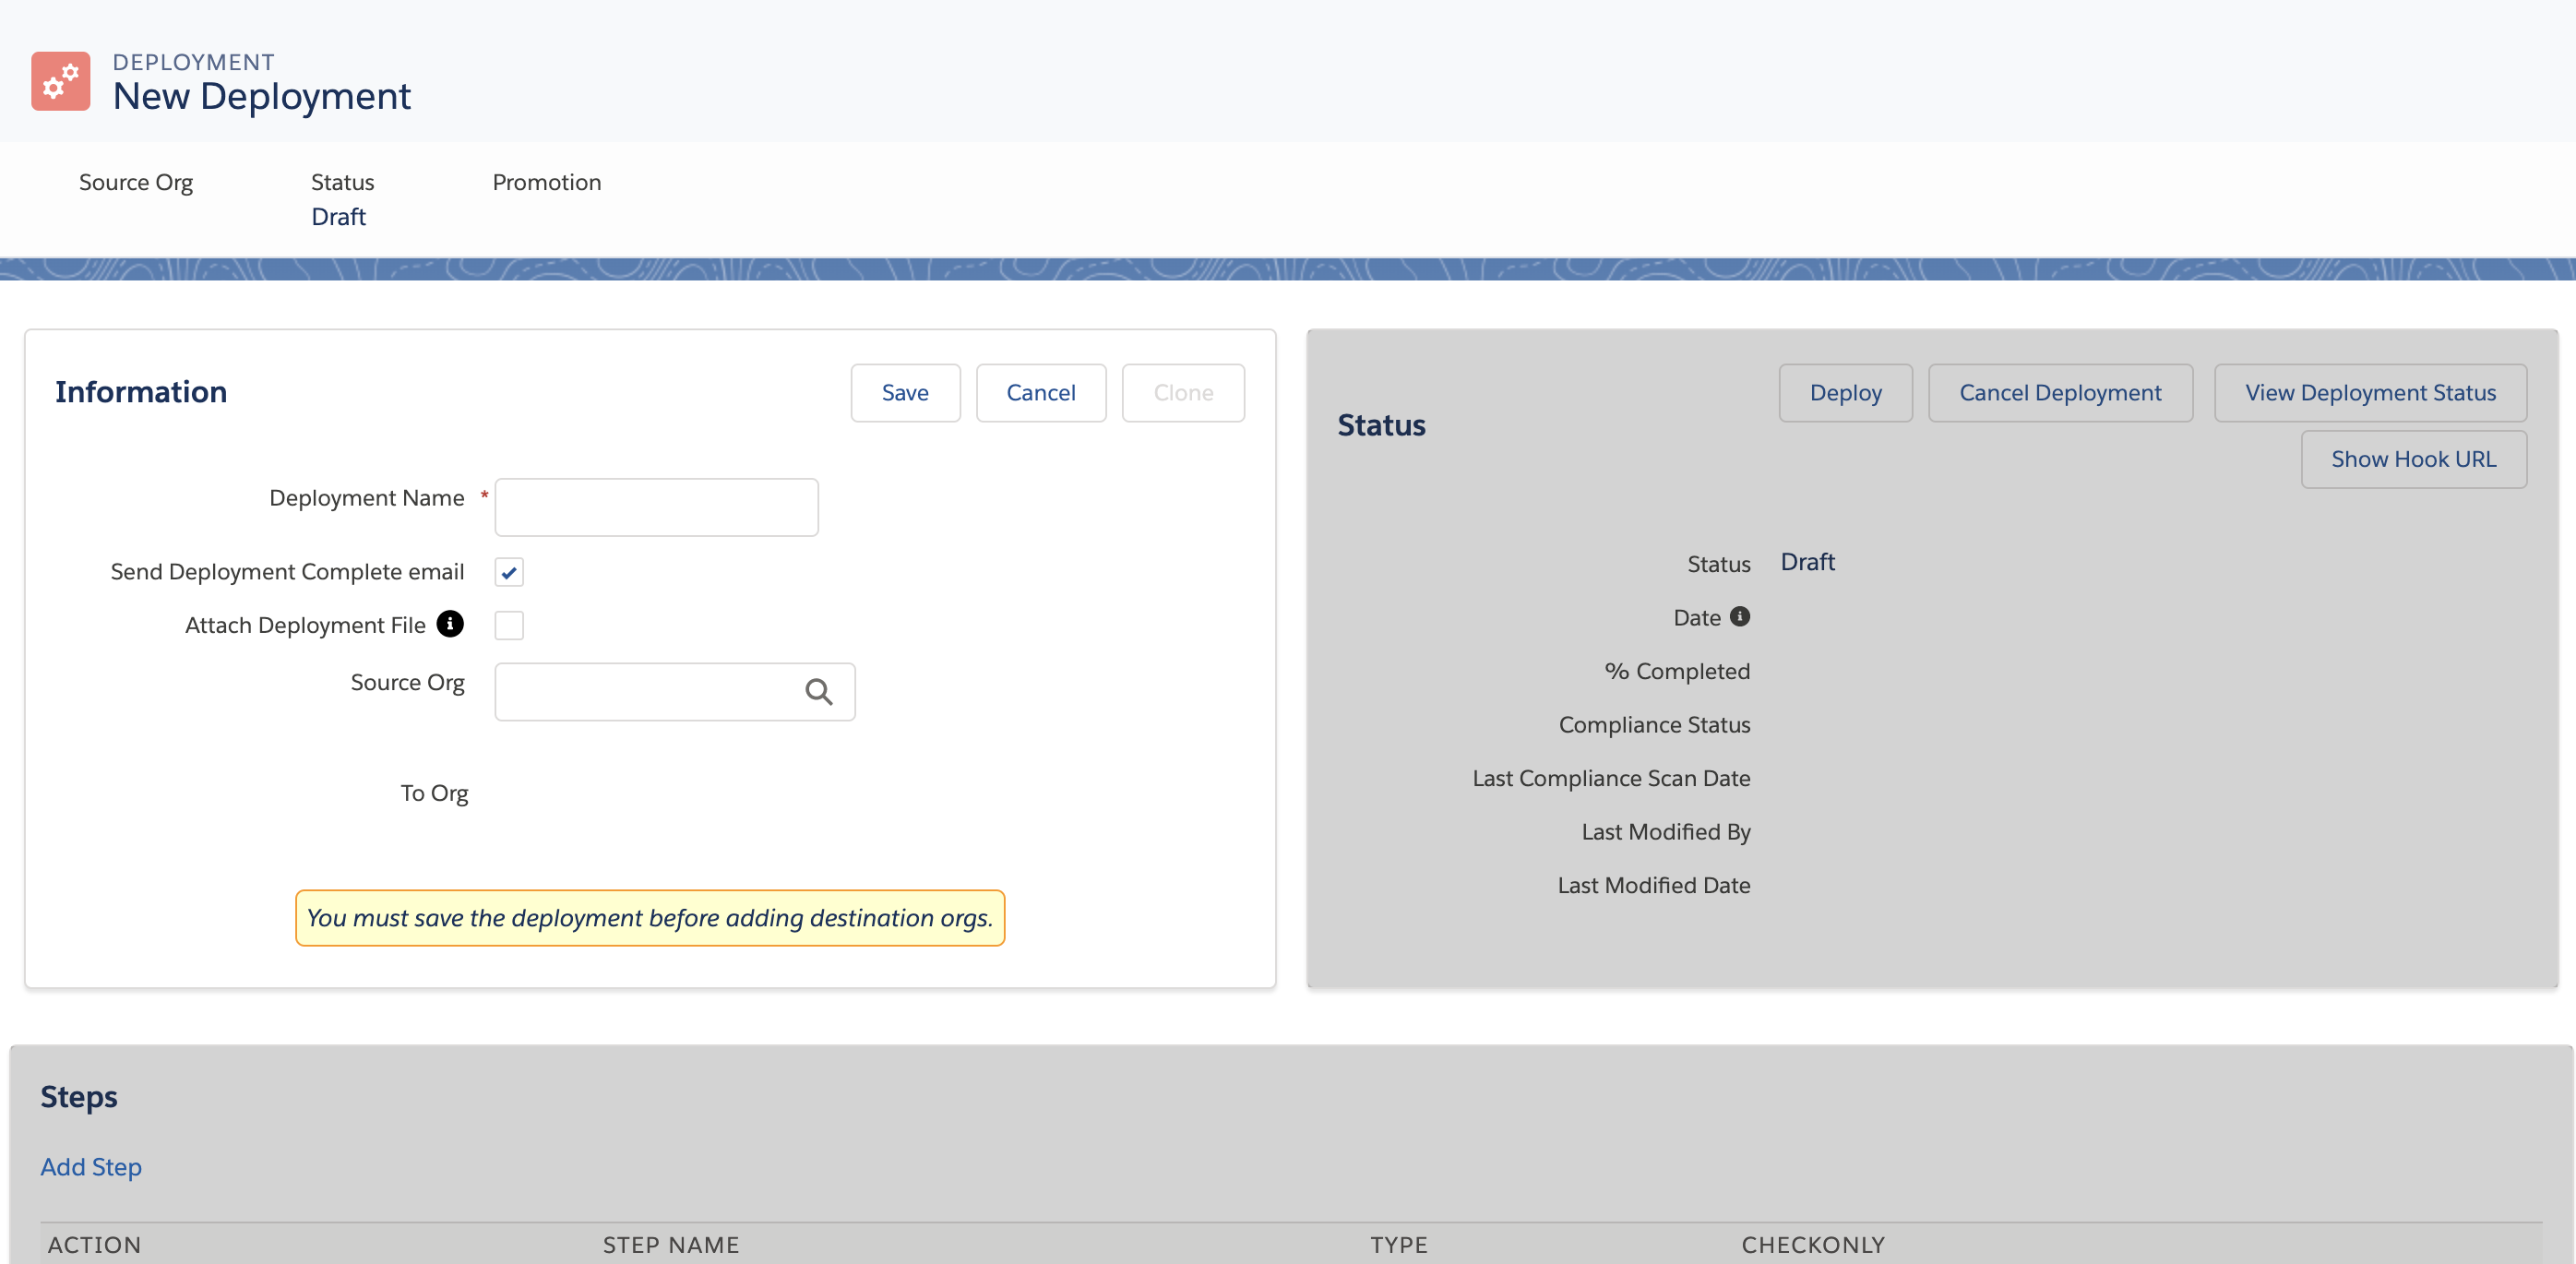Click the CHECKONLY column header

click(x=1812, y=1245)
